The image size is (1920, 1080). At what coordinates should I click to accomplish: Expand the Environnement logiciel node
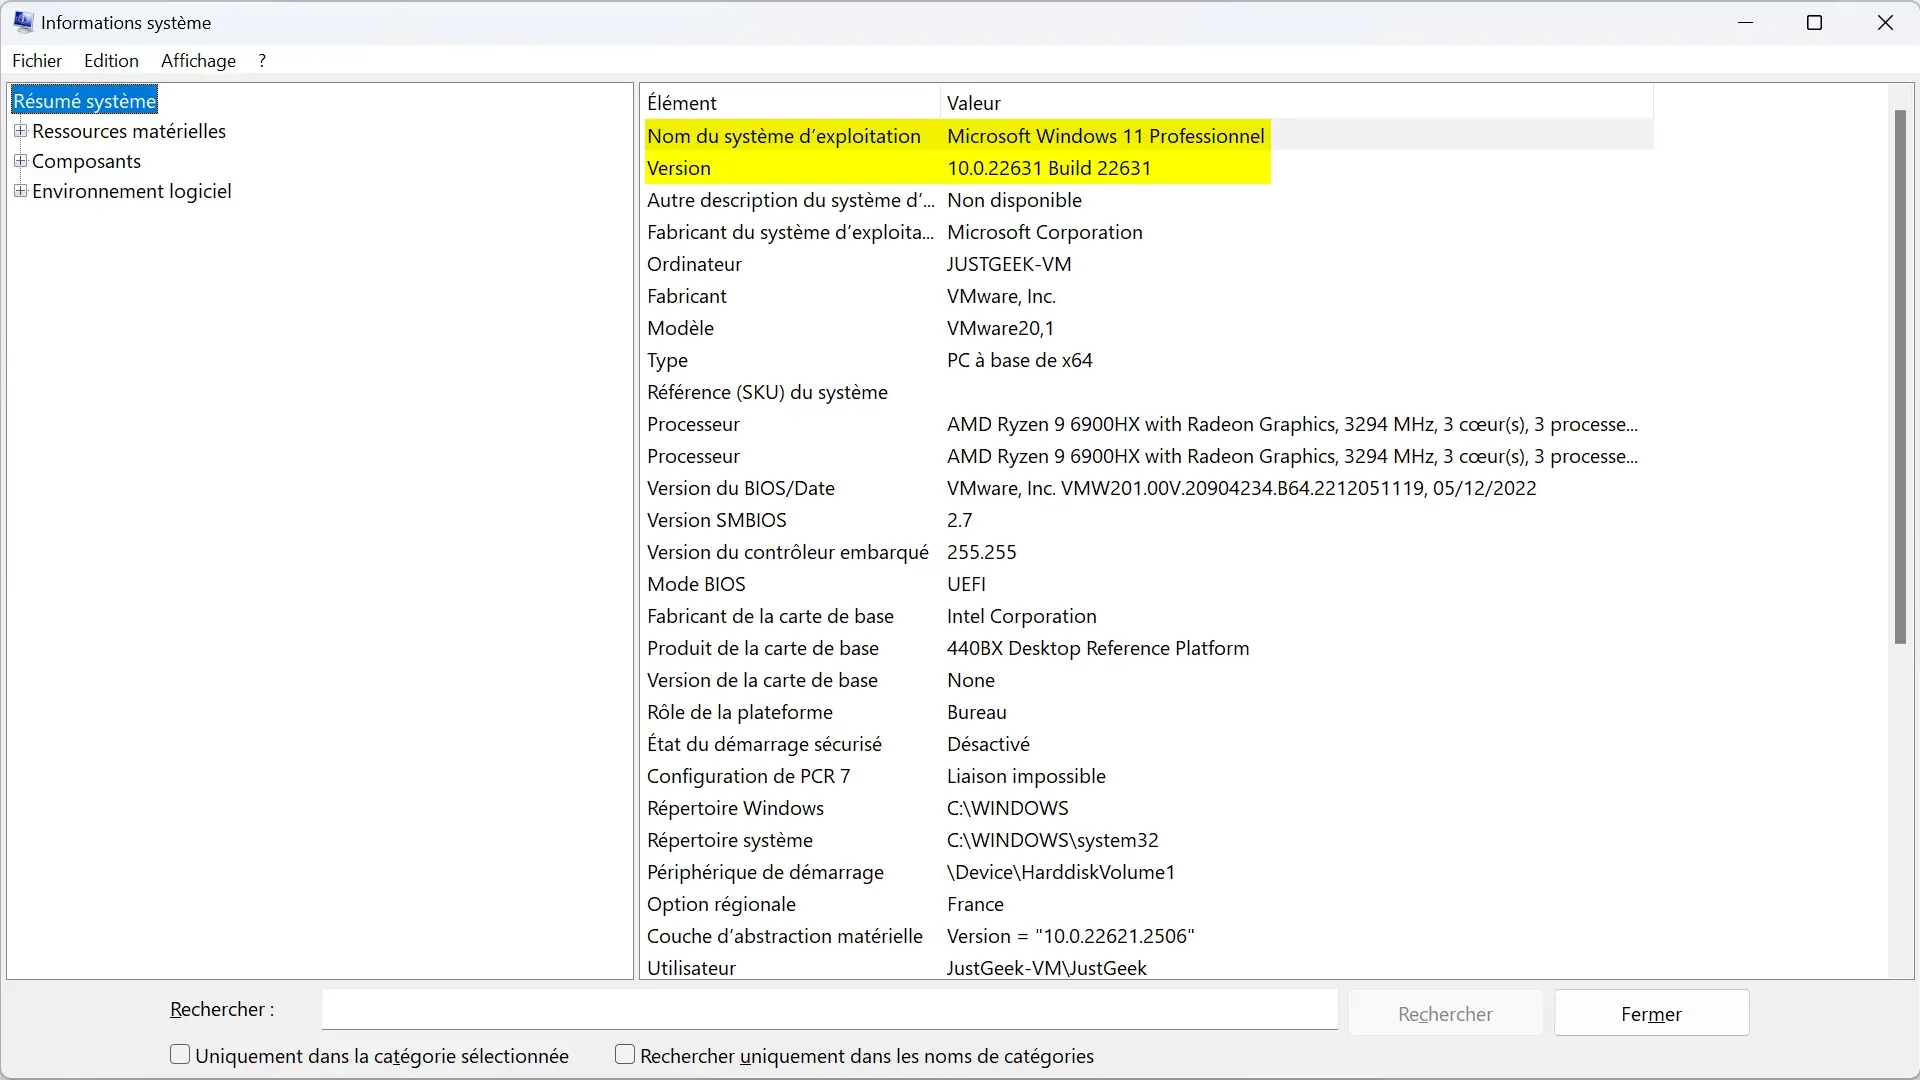[x=20, y=191]
